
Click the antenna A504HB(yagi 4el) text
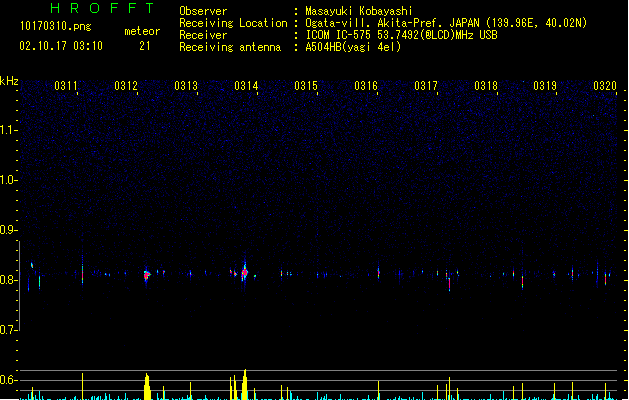353,47
